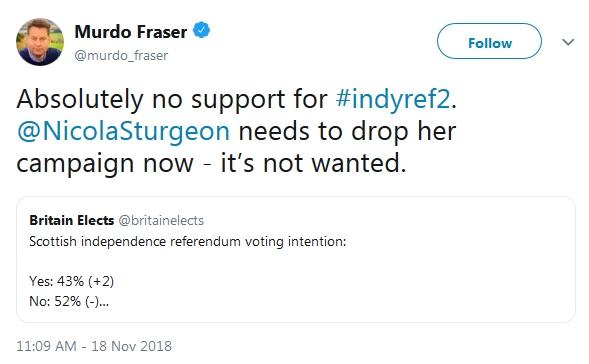
Task: Open the tweet options chevron menu
Action: coord(568,42)
